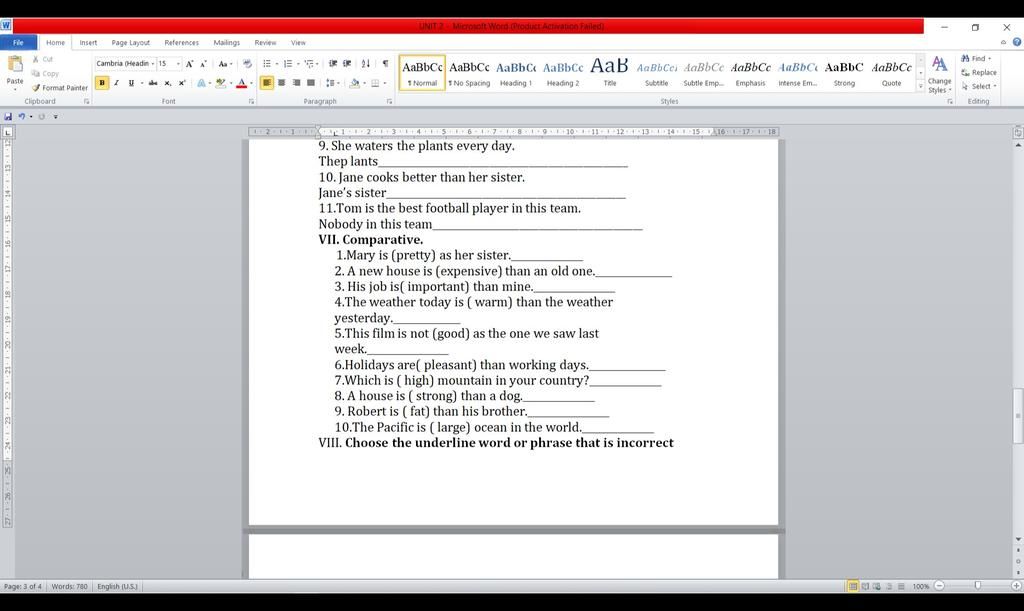Center align the text

[281, 83]
